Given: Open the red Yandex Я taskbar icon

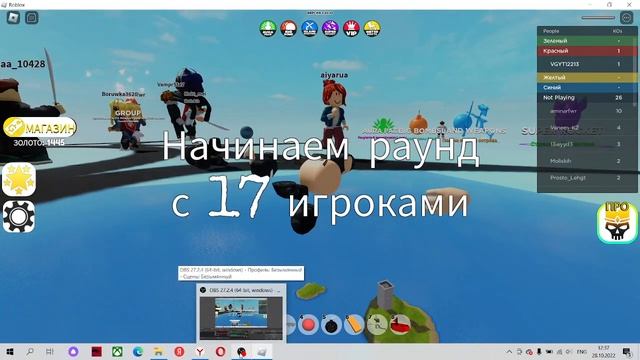Looking at the screenshot, I should coord(179,351).
